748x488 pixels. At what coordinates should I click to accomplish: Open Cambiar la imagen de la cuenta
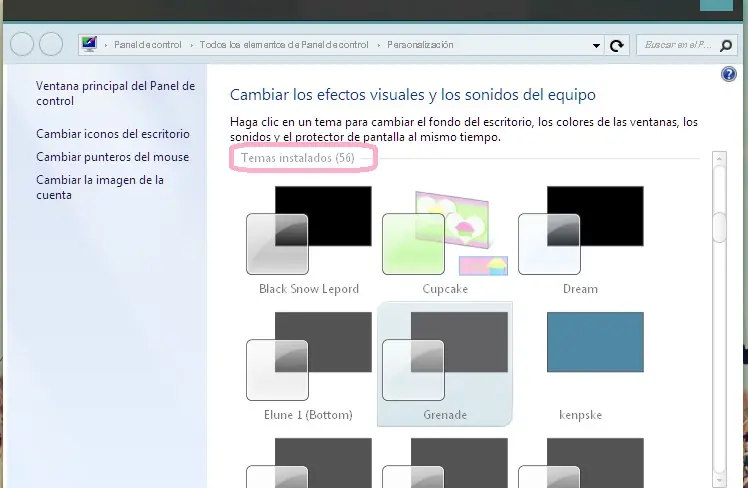coord(100,187)
